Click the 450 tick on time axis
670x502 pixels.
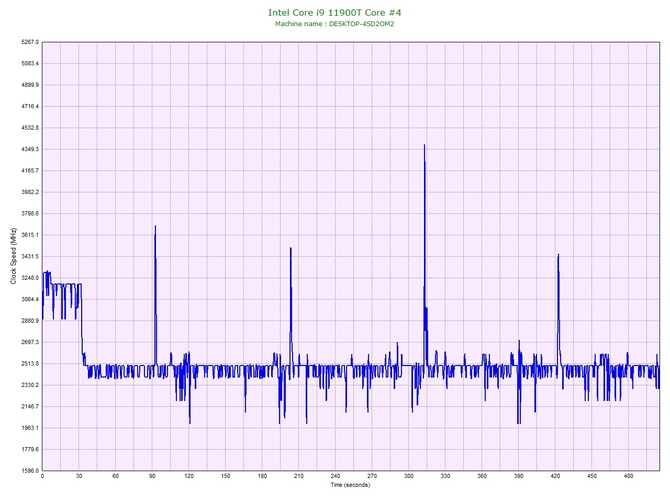[x=592, y=476]
